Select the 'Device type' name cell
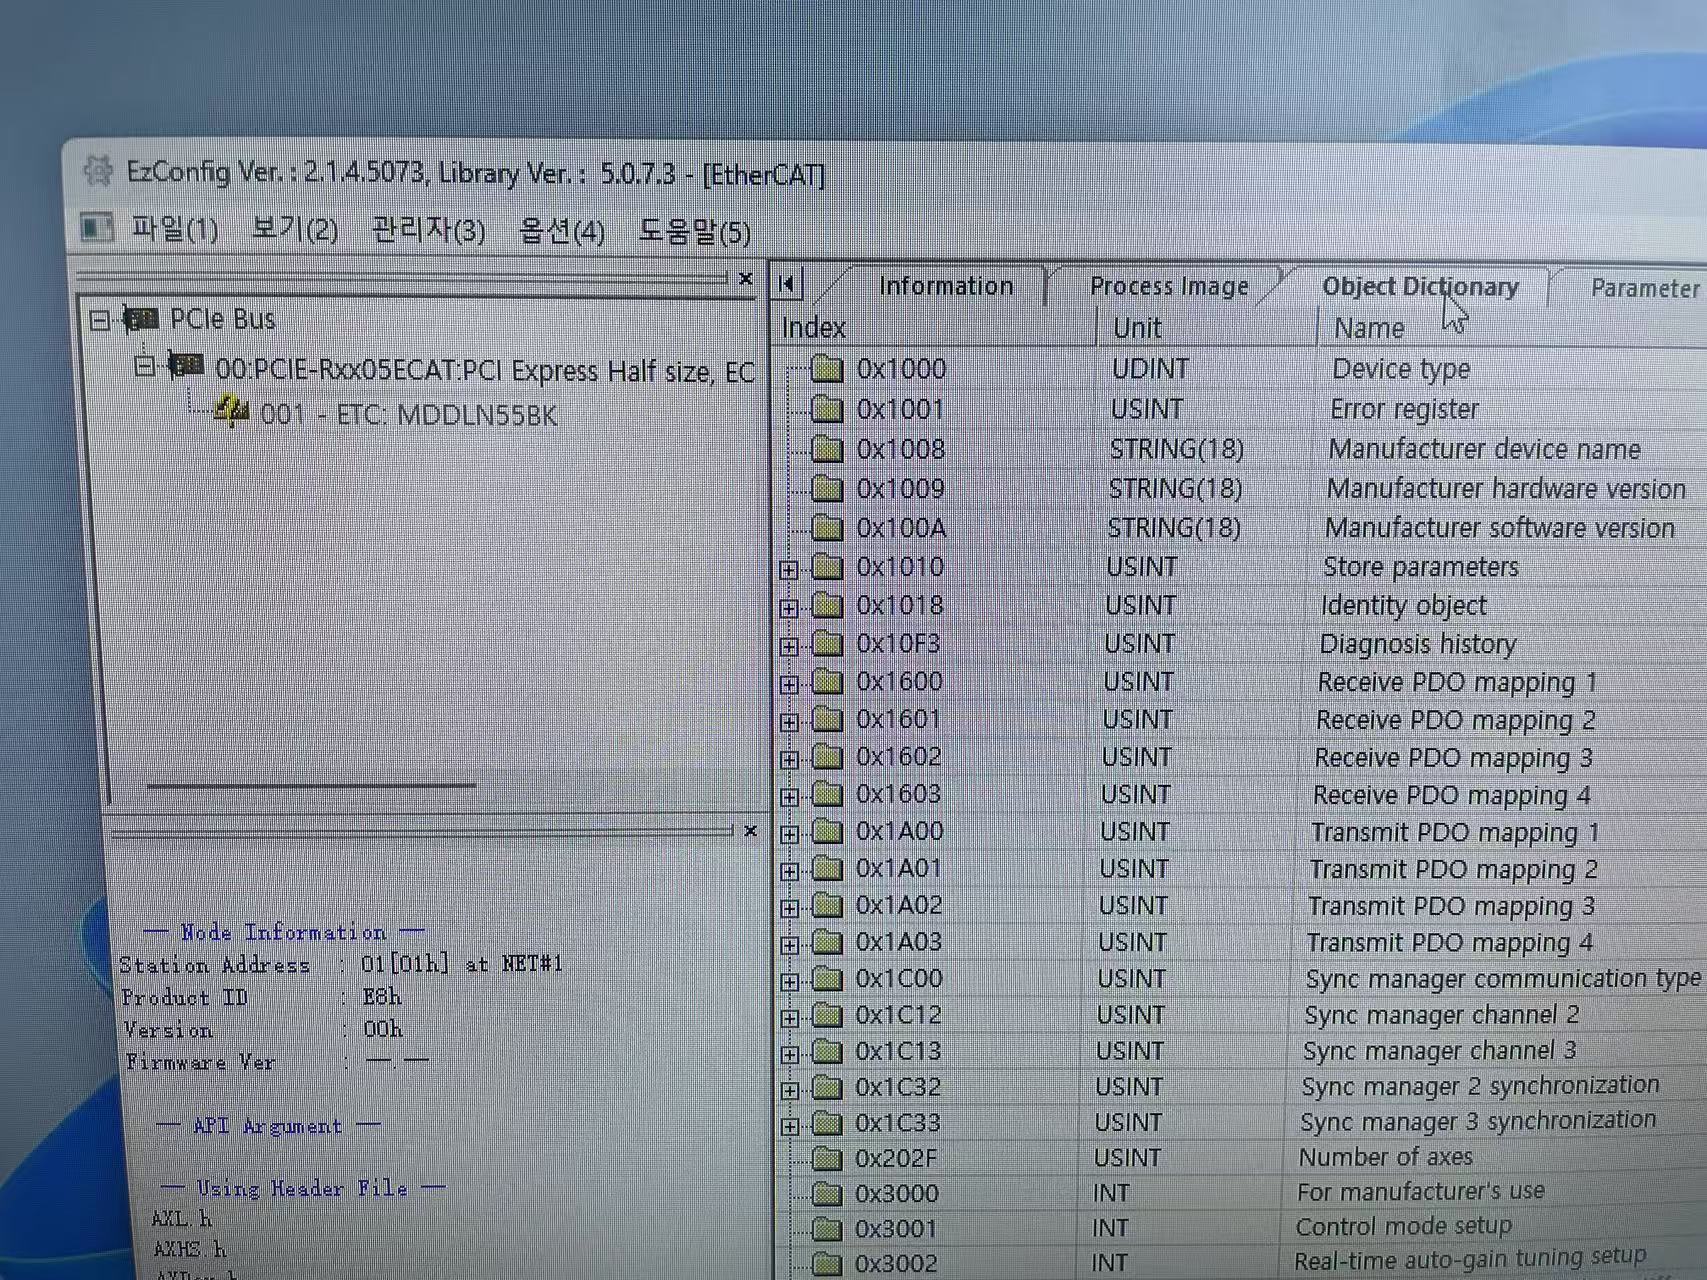The width and height of the screenshot is (1707, 1280). point(1401,369)
